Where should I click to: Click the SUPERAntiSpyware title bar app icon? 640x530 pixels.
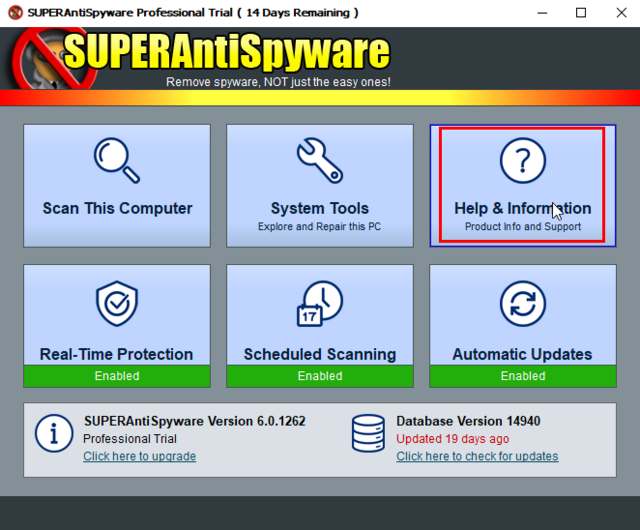click(16, 13)
